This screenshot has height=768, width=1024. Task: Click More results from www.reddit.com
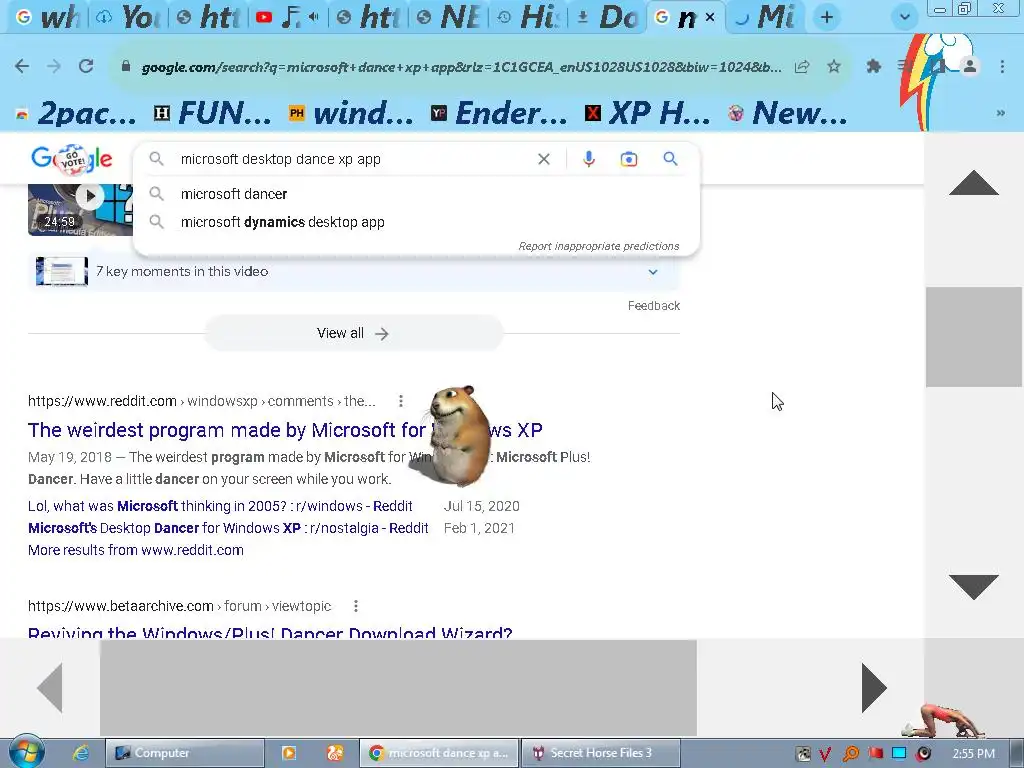pos(136,550)
